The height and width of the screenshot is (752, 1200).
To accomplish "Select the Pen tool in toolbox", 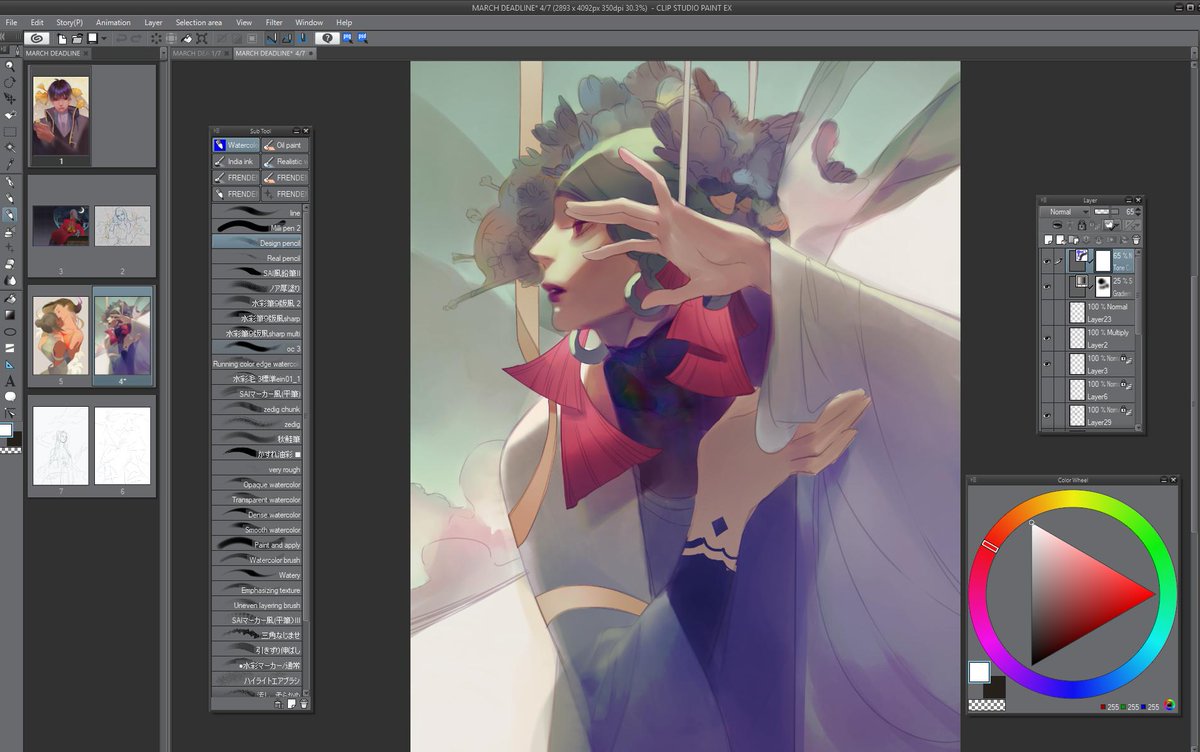I will click(x=10, y=182).
